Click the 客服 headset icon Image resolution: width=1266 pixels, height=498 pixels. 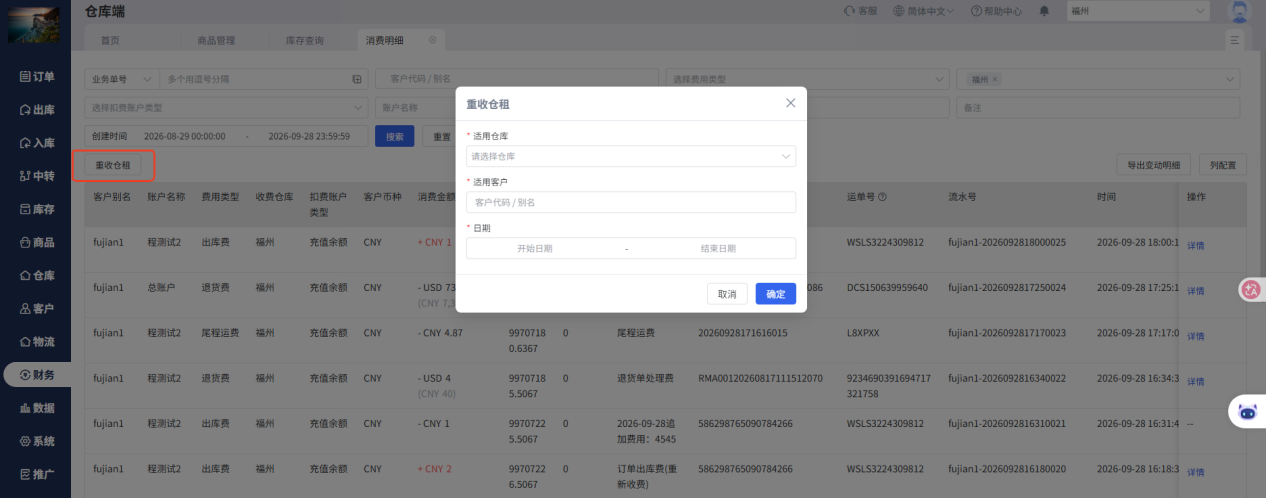849,11
